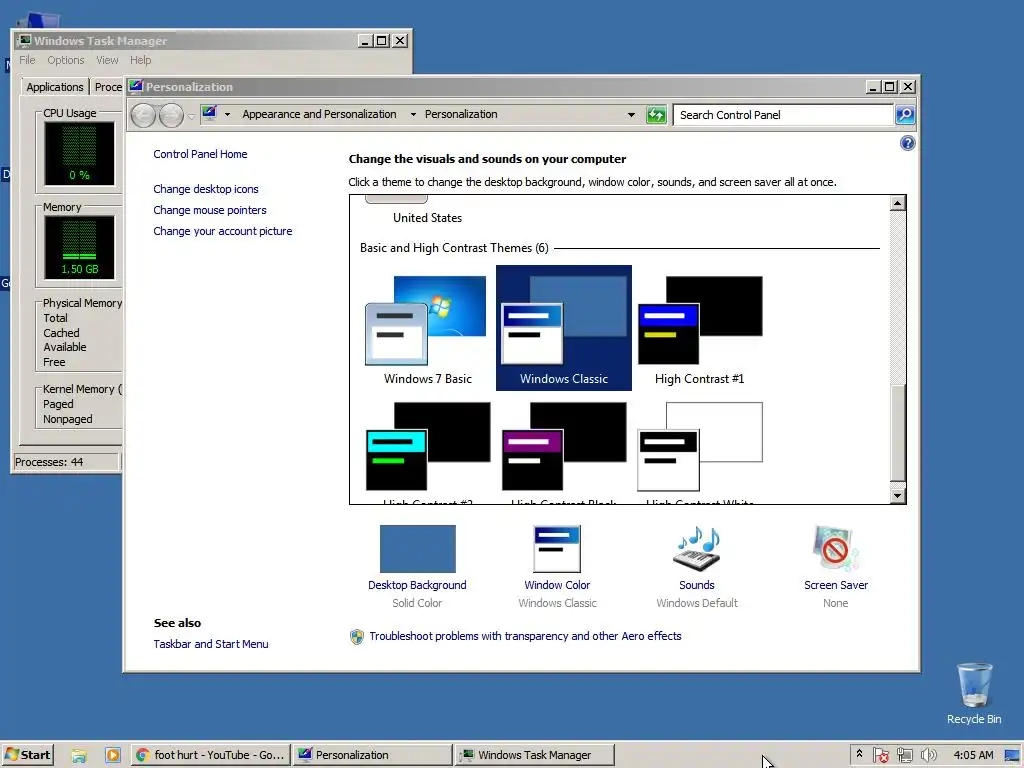
Task: Click the green Refresh button by address bar
Action: pyautogui.click(x=656, y=115)
